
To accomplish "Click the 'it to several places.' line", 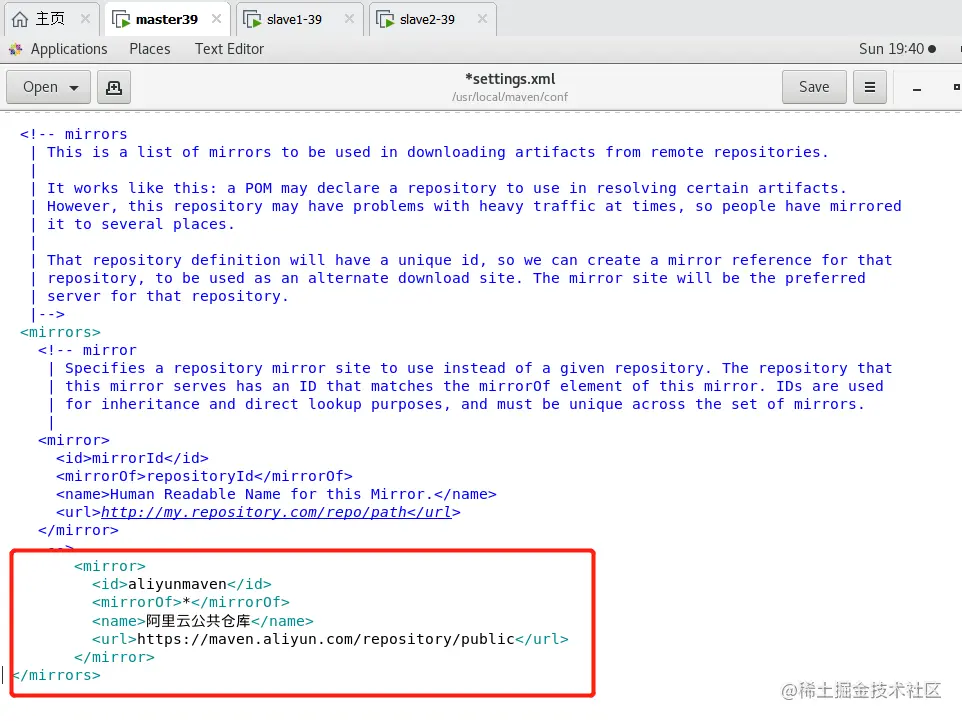I will pos(140,225).
